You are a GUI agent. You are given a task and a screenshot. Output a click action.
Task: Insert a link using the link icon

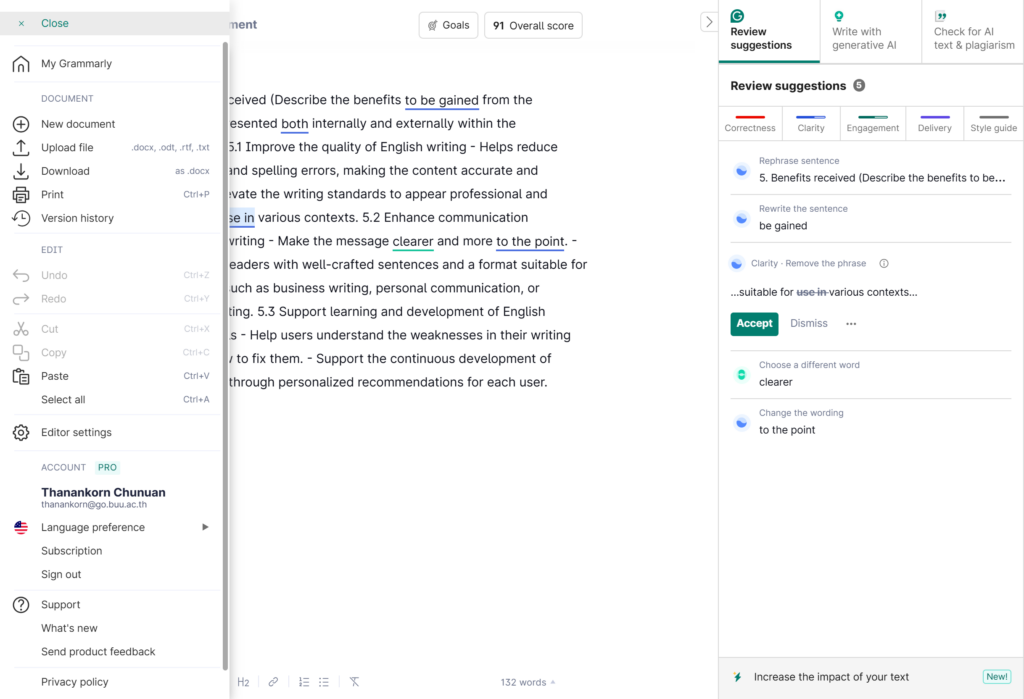(273, 682)
